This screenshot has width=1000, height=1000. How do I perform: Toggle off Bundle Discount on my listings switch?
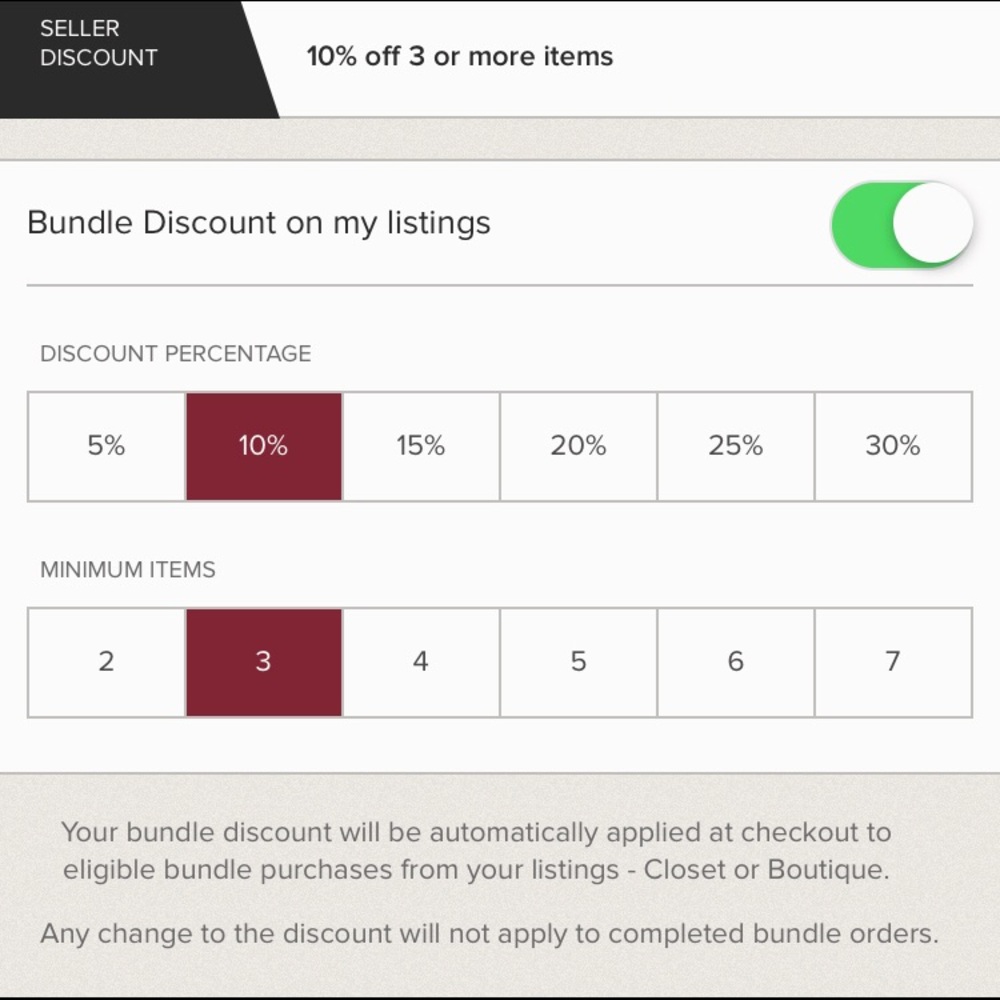pos(901,225)
